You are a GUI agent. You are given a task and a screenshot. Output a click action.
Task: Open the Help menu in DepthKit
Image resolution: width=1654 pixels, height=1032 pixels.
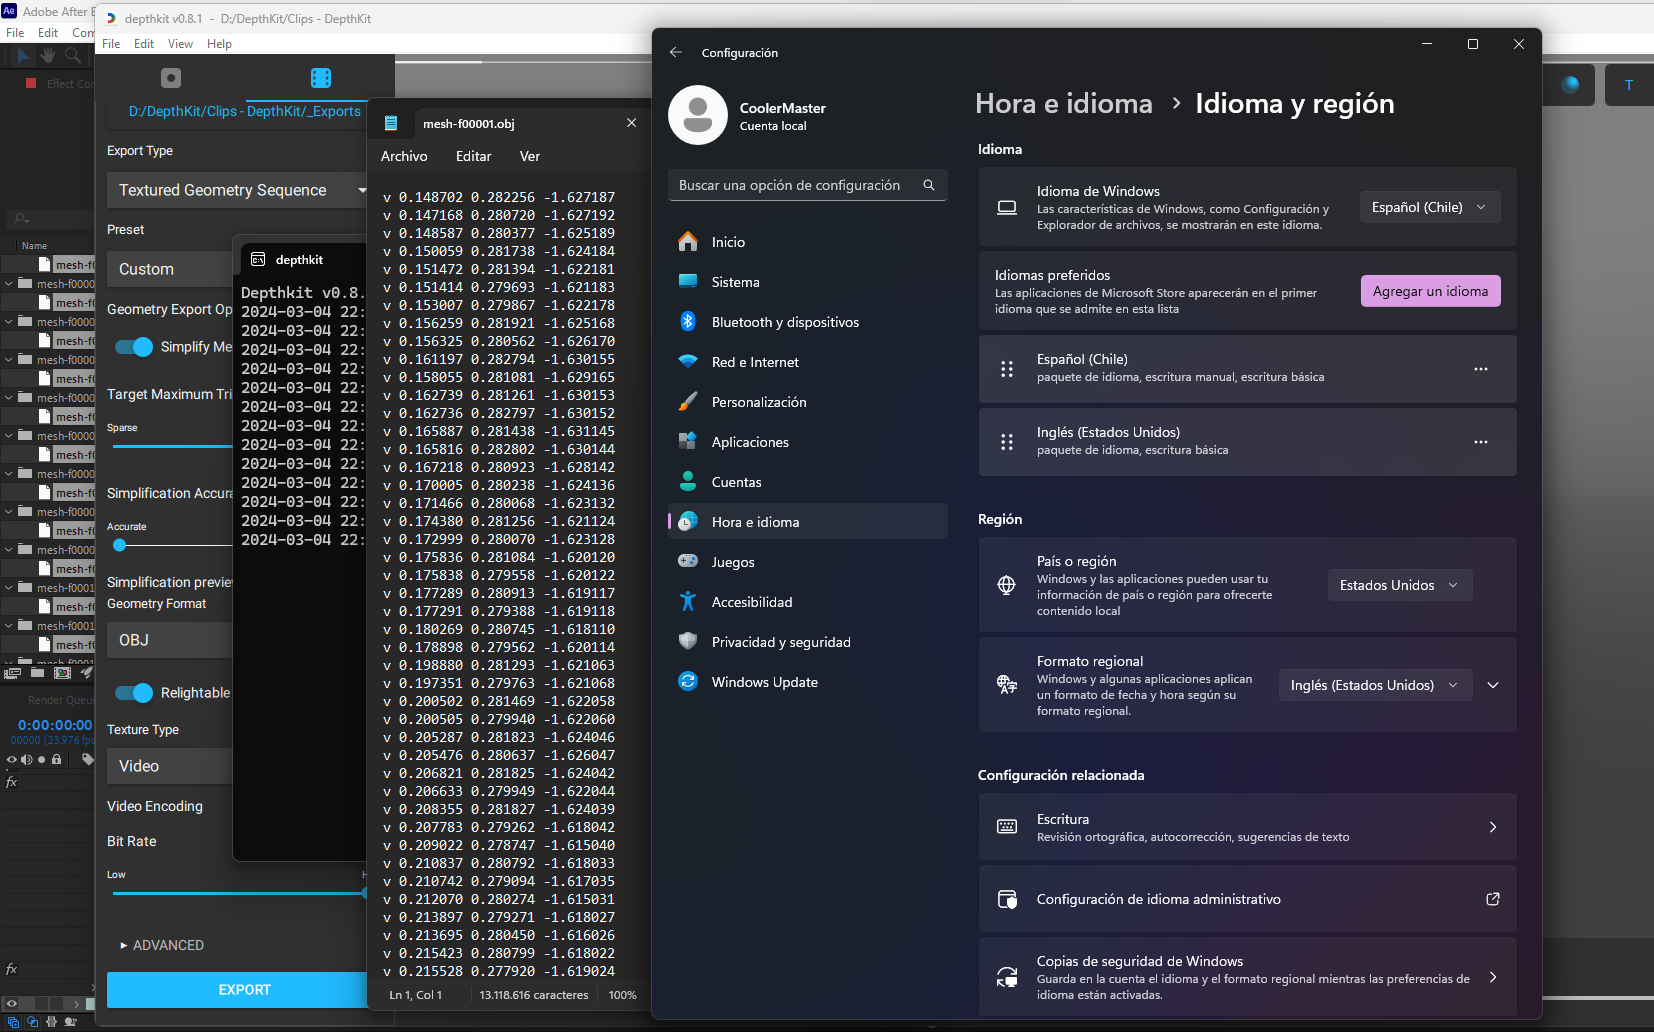219,44
